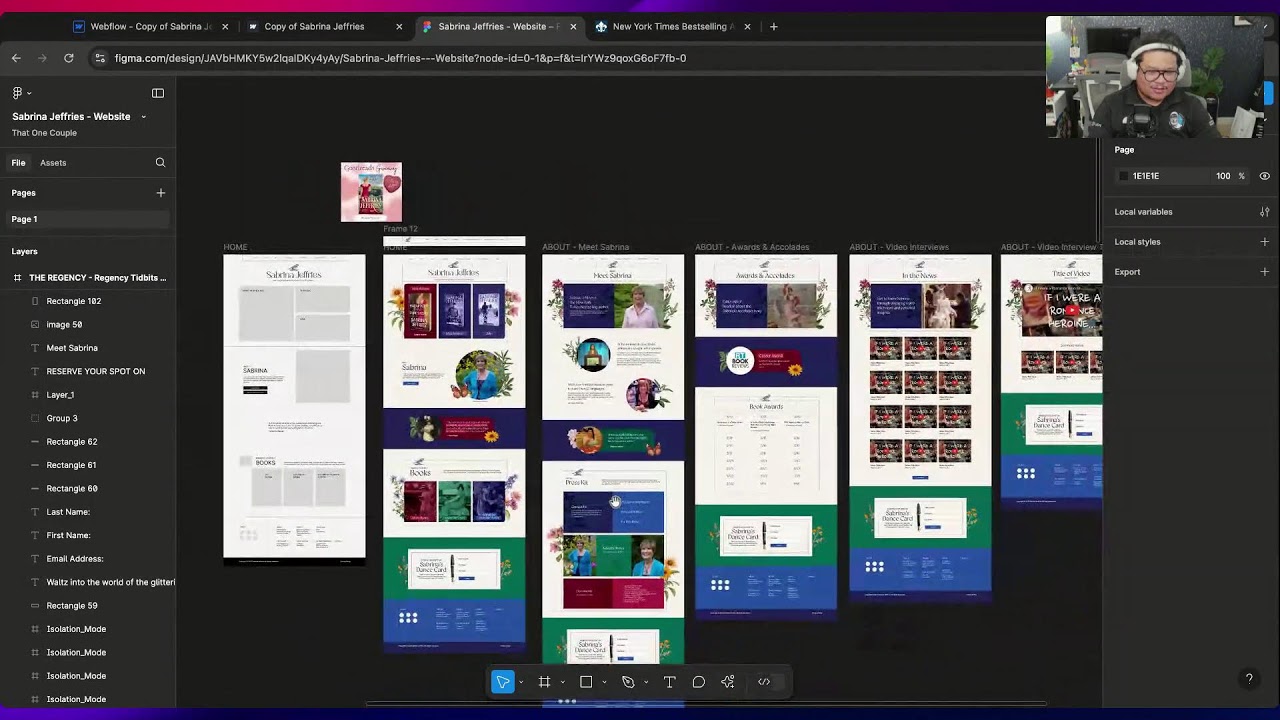Add an export setting with plus icon
Viewport: 1280px width, 720px height.
point(1264,272)
